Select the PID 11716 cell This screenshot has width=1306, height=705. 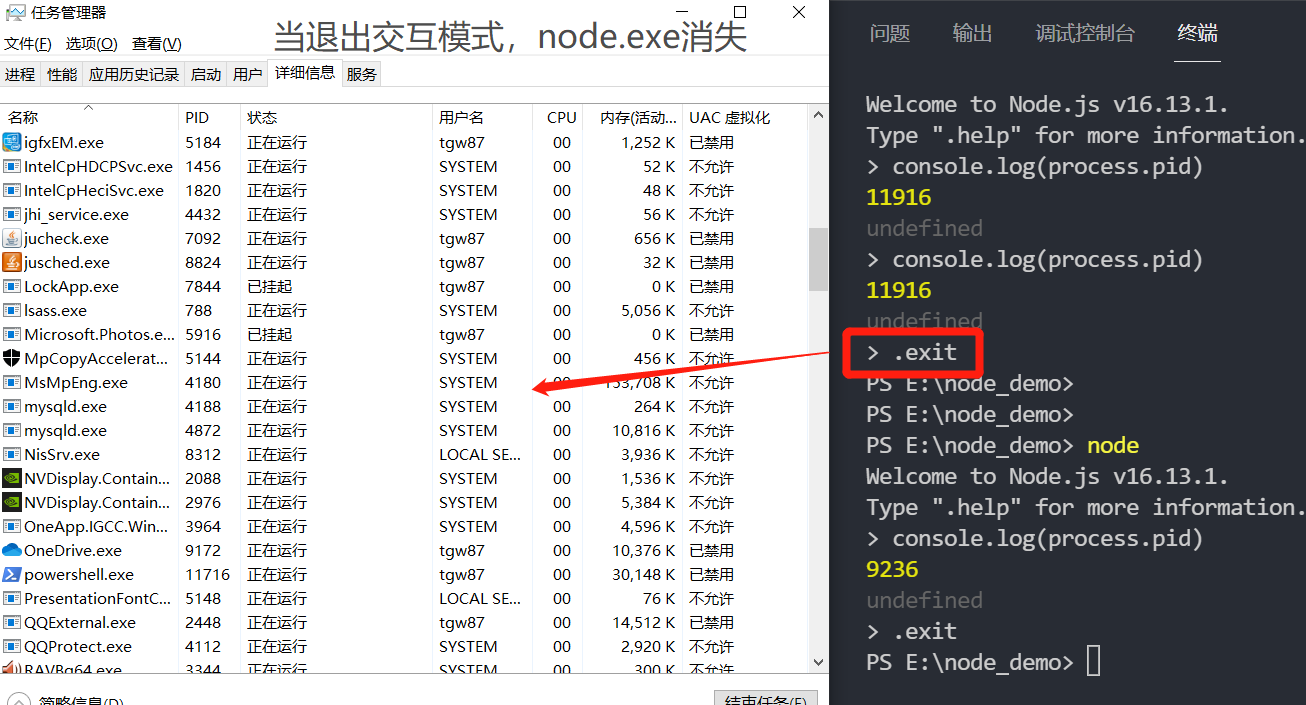(x=208, y=574)
